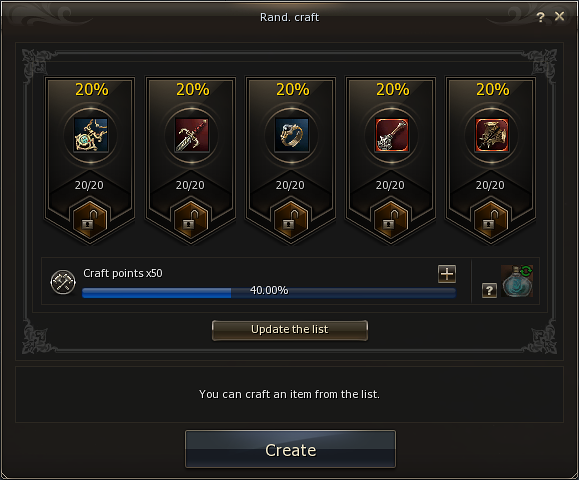
Task: Select the mace weapon item icon
Action: point(391,135)
